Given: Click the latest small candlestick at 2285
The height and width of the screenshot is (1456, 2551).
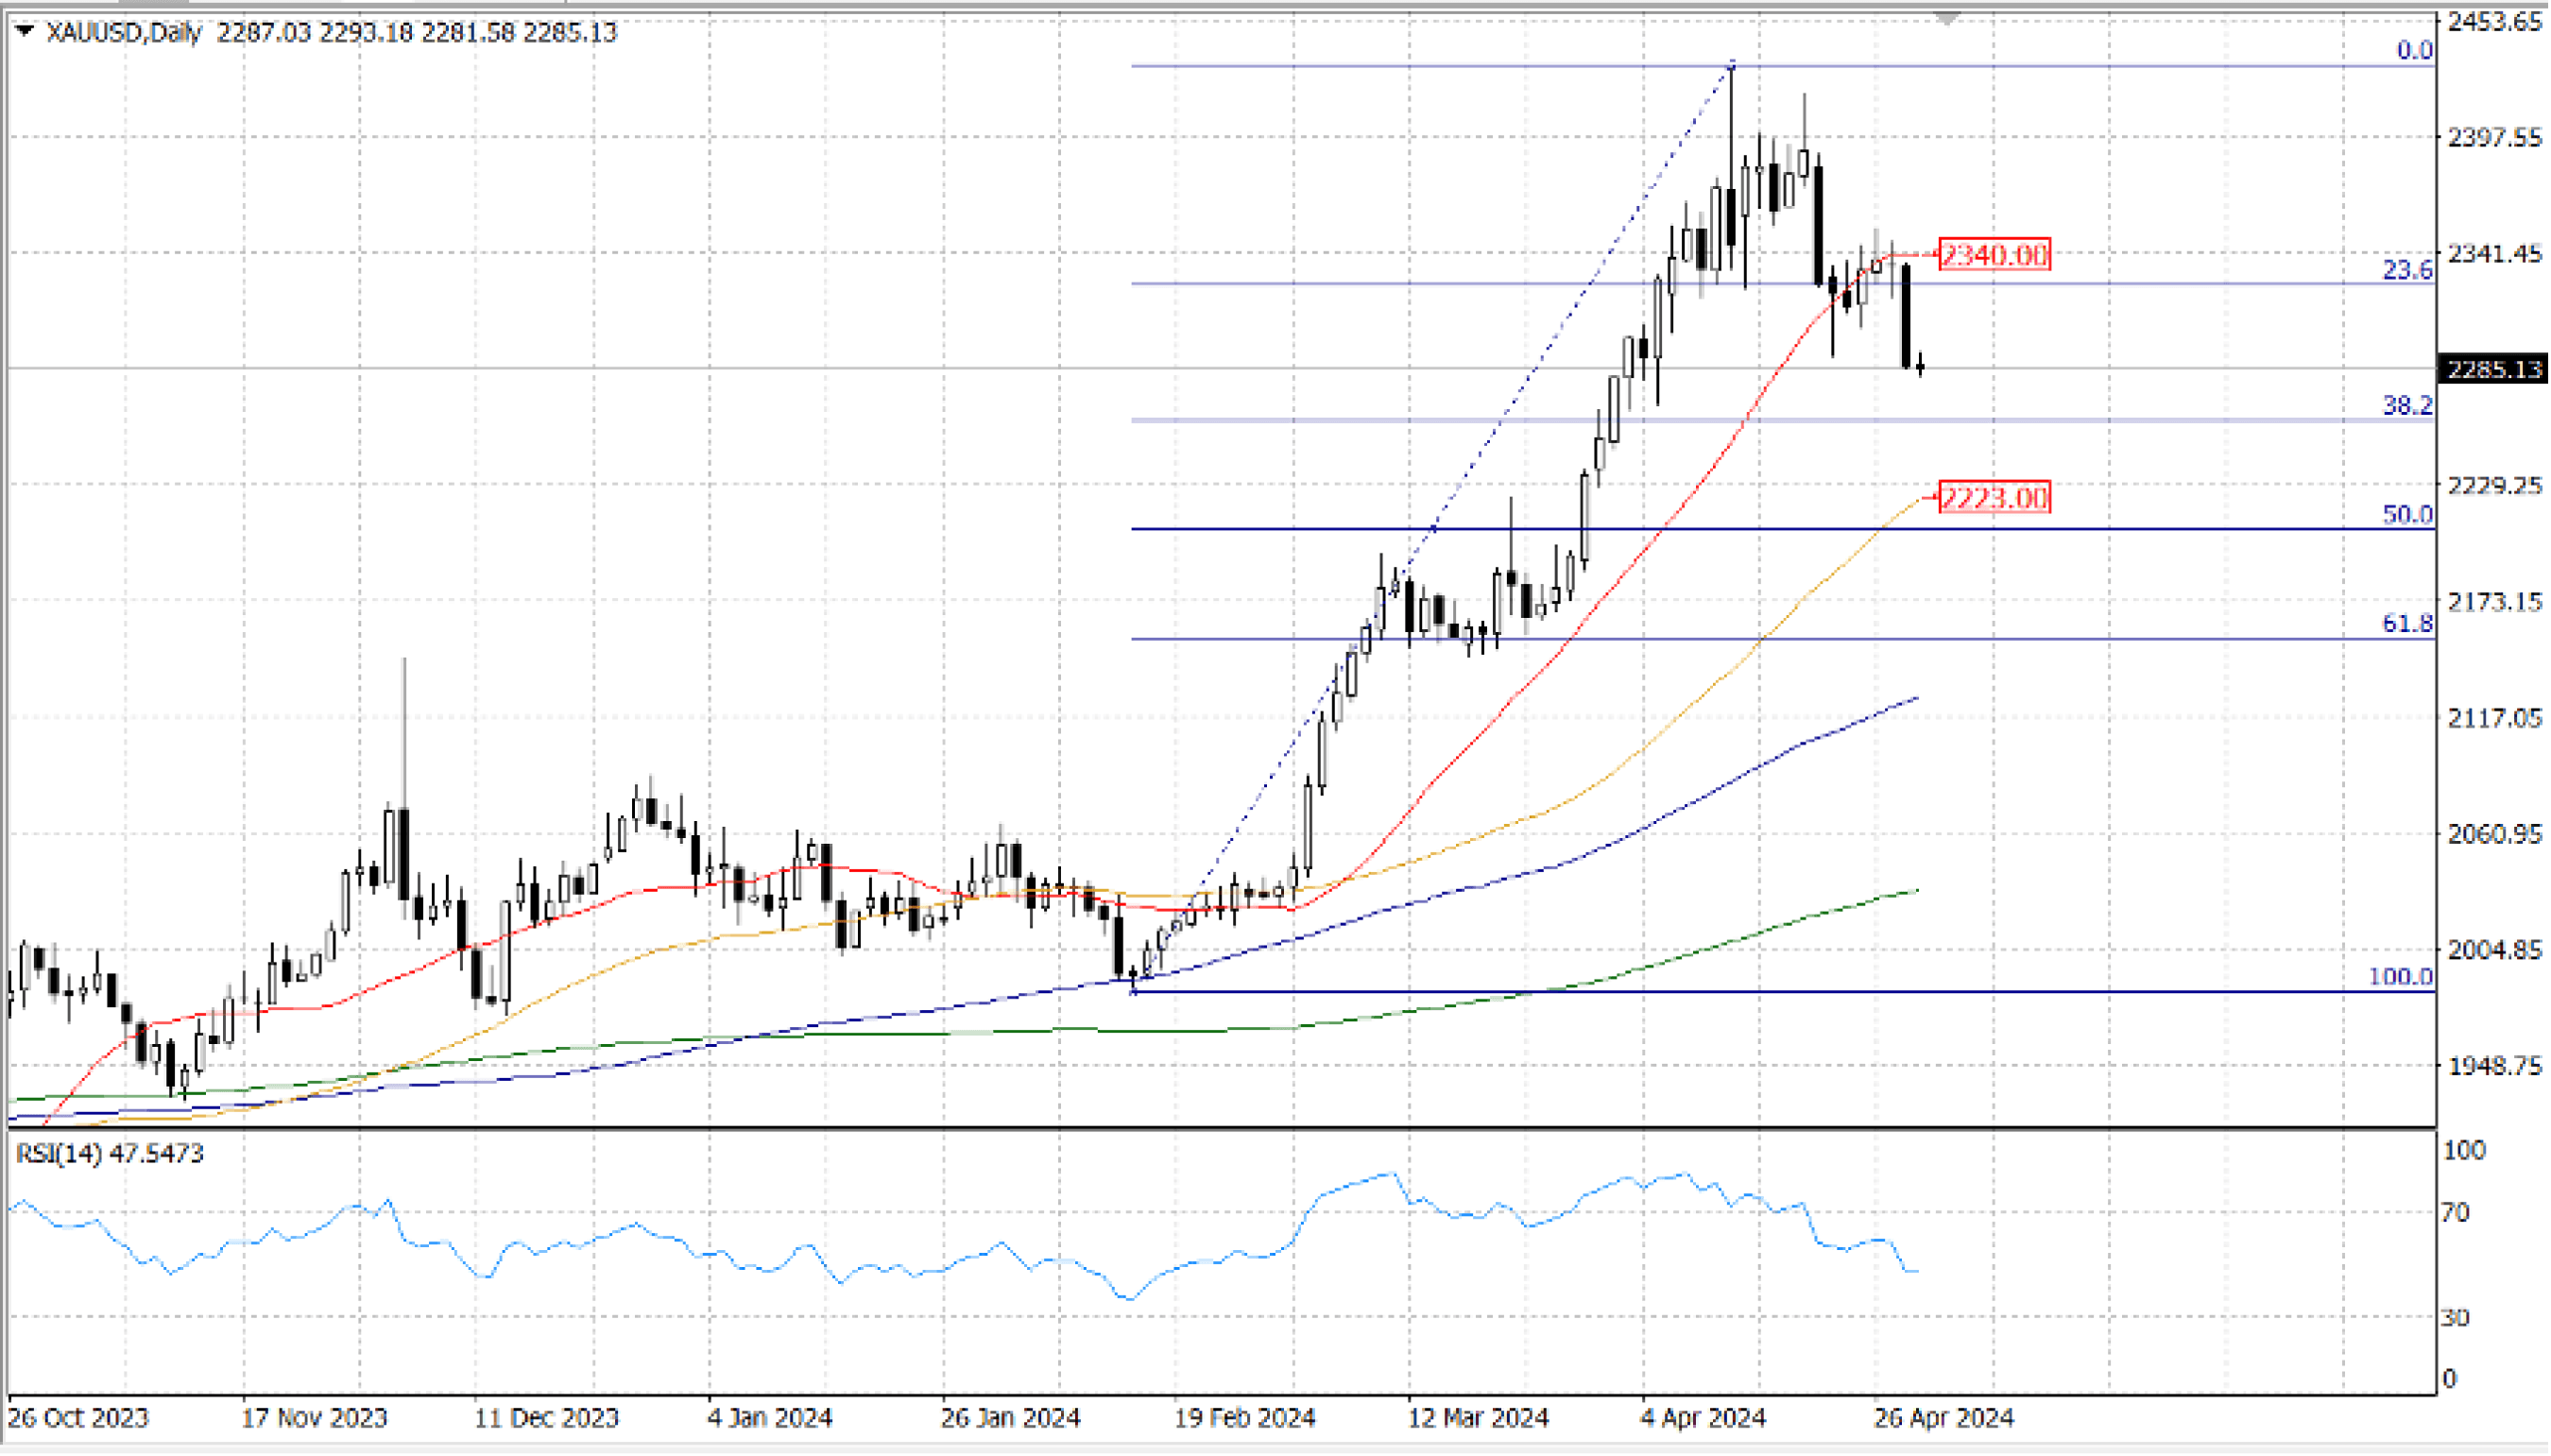Looking at the screenshot, I should pos(1920,367).
